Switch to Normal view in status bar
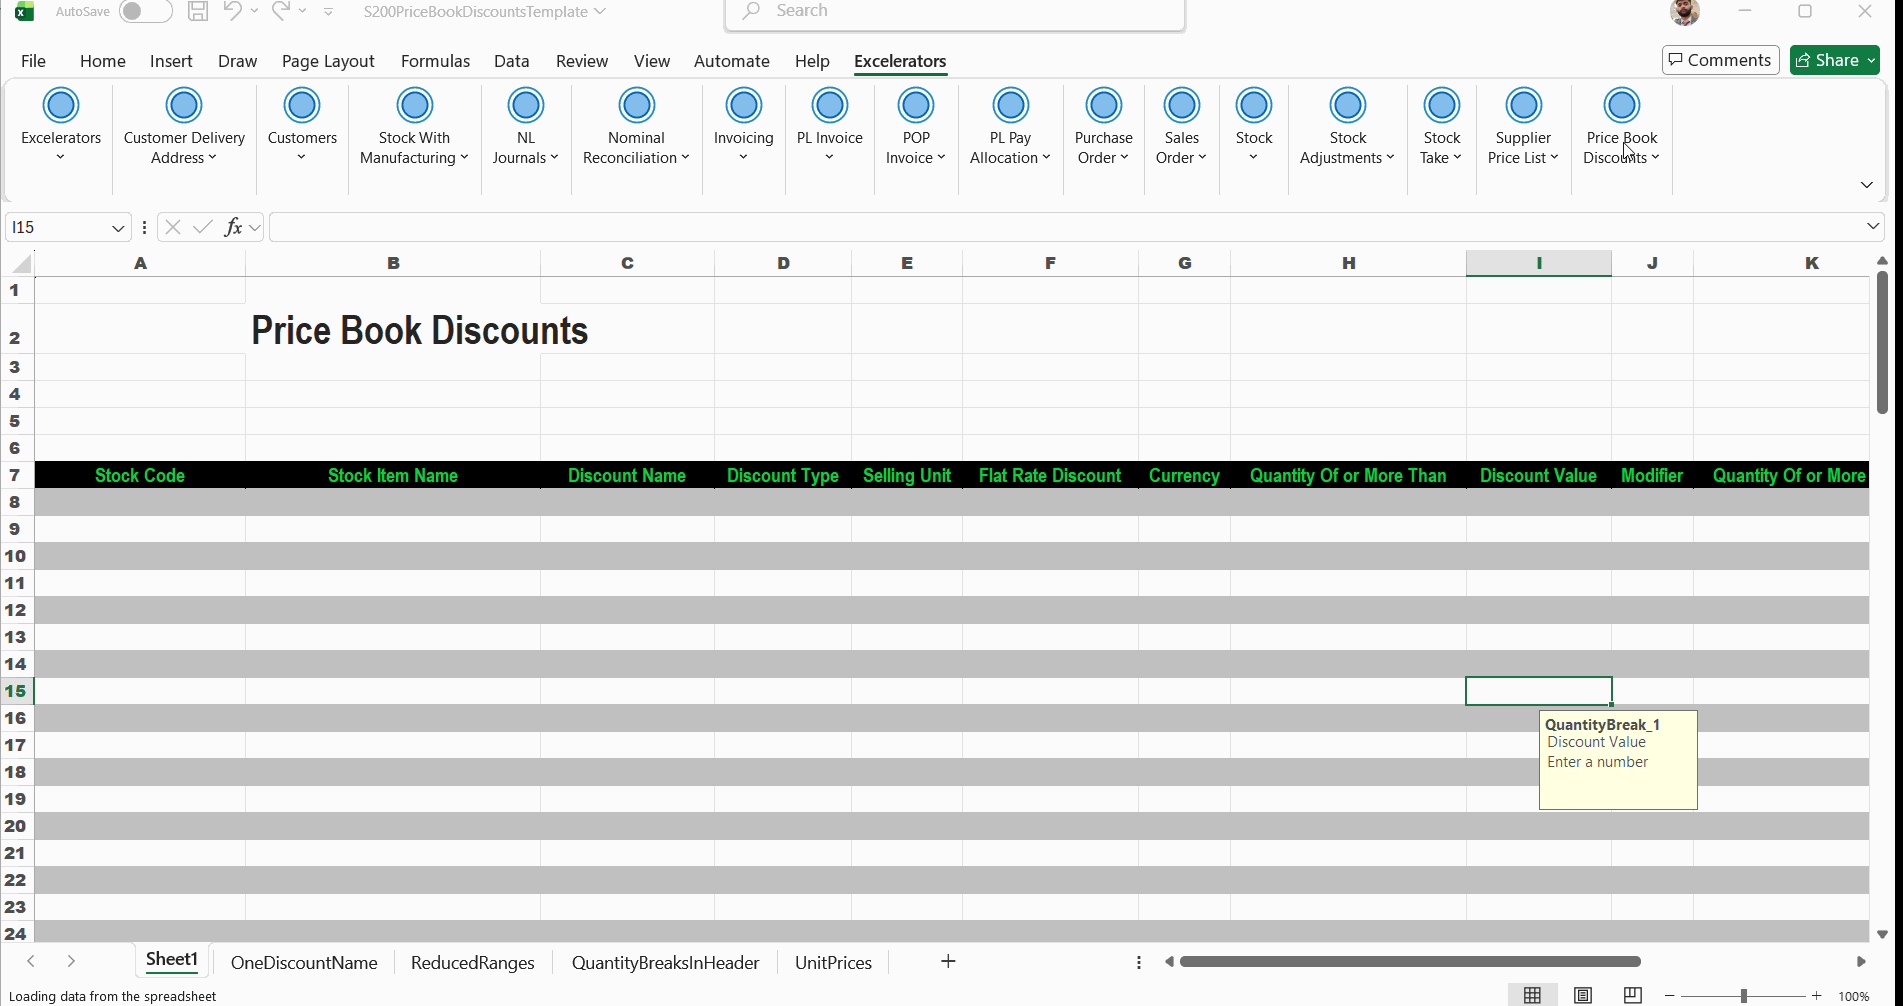 1532,995
